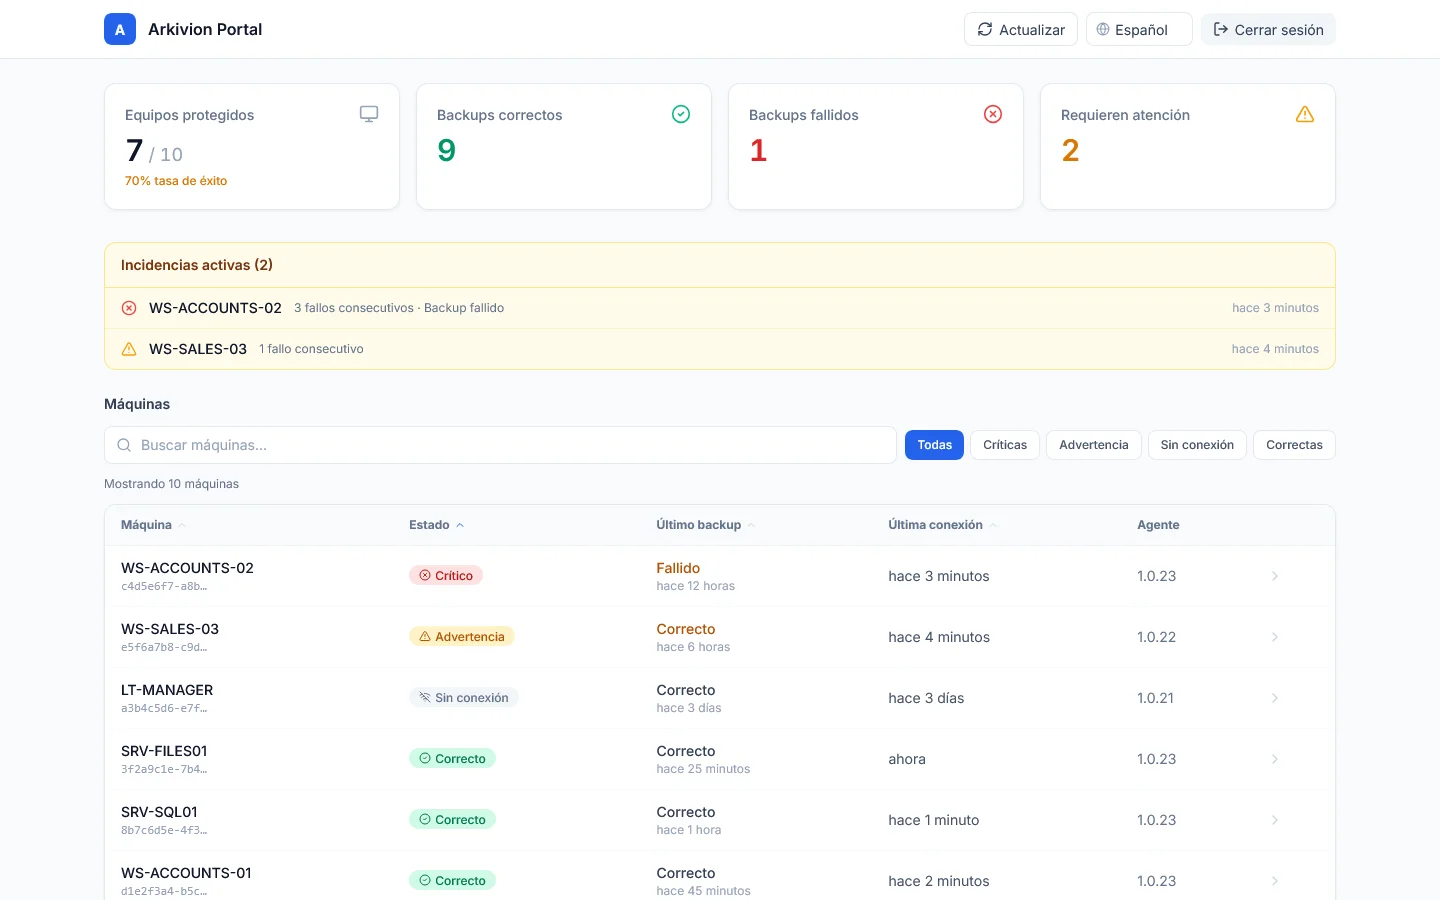1440x900 pixels.
Task: Click the Arkivion Portal logo icon
Action: (120, 29)
